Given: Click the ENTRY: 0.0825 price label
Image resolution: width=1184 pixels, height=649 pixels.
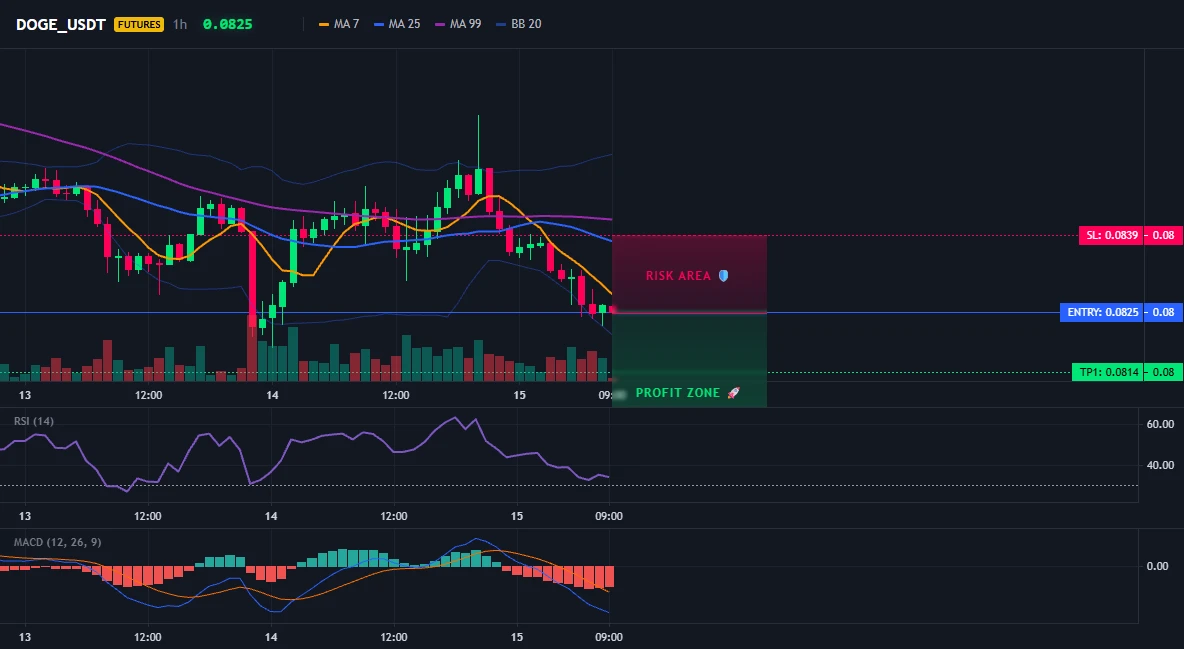Looking at the screenshot, I should [1102, 312].
